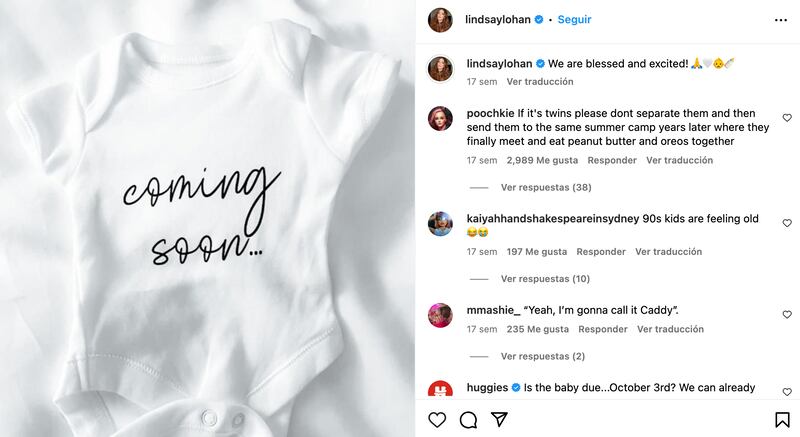This screenshot has width=800, height=437.
Task: Like mmashie_'s comment with the heart
Action: 787,314
